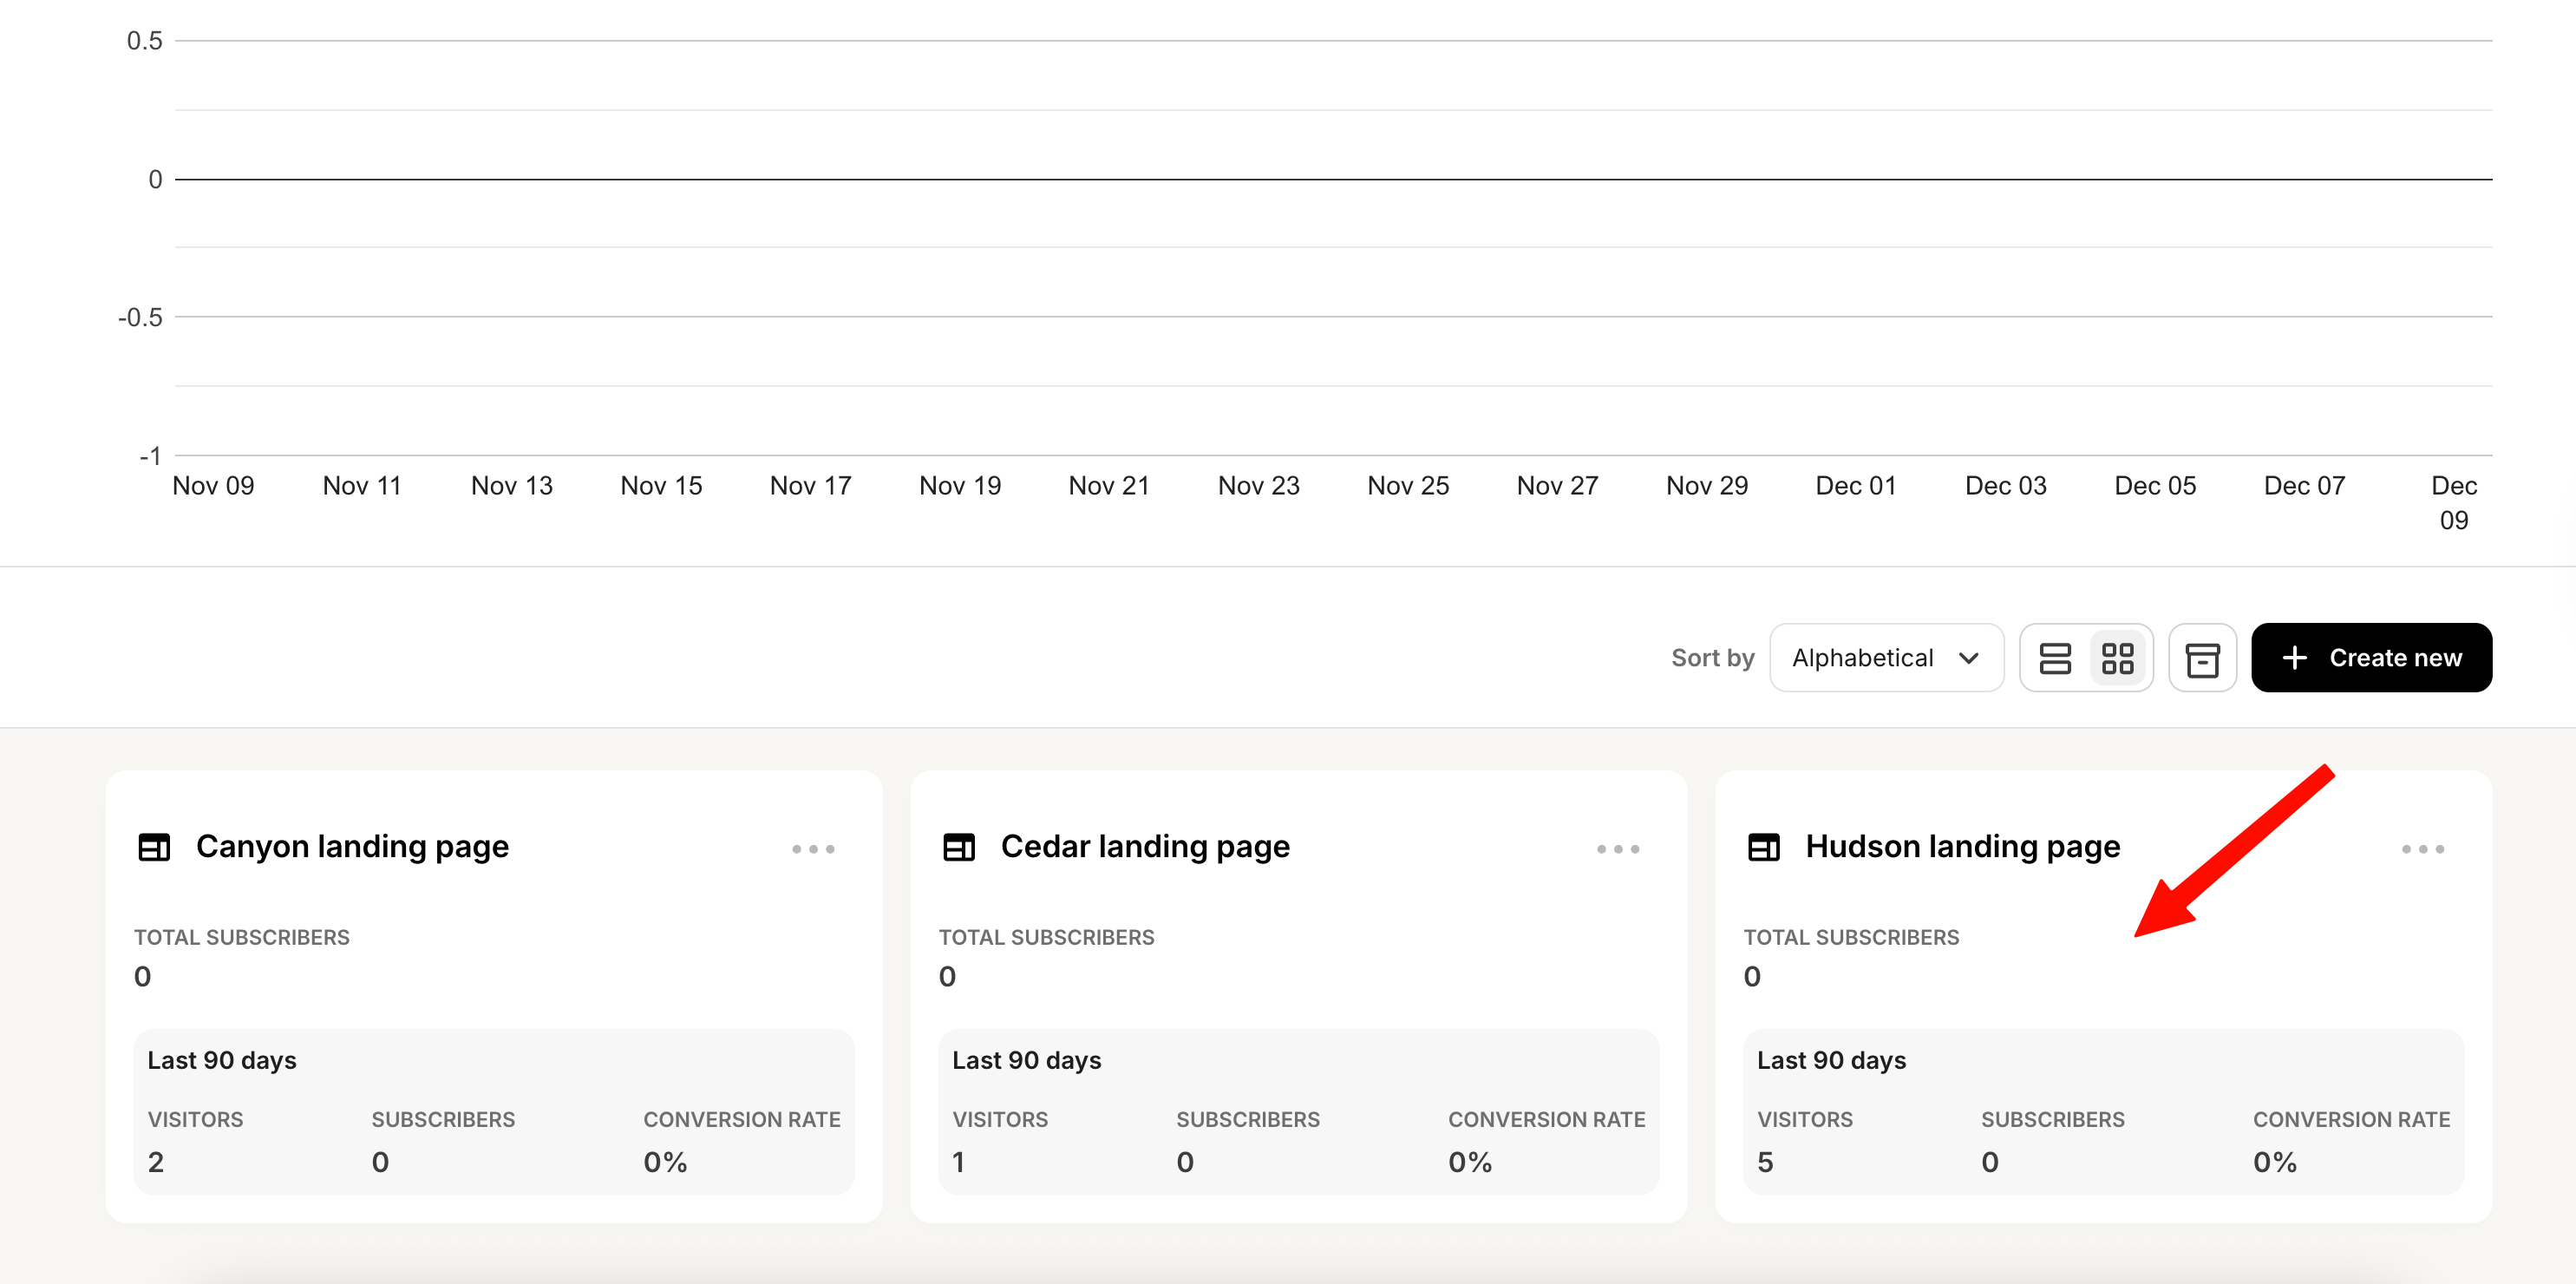2576x1284 pixels.
Task: Open Canyon landing page options menu
Action: (813, 849)
